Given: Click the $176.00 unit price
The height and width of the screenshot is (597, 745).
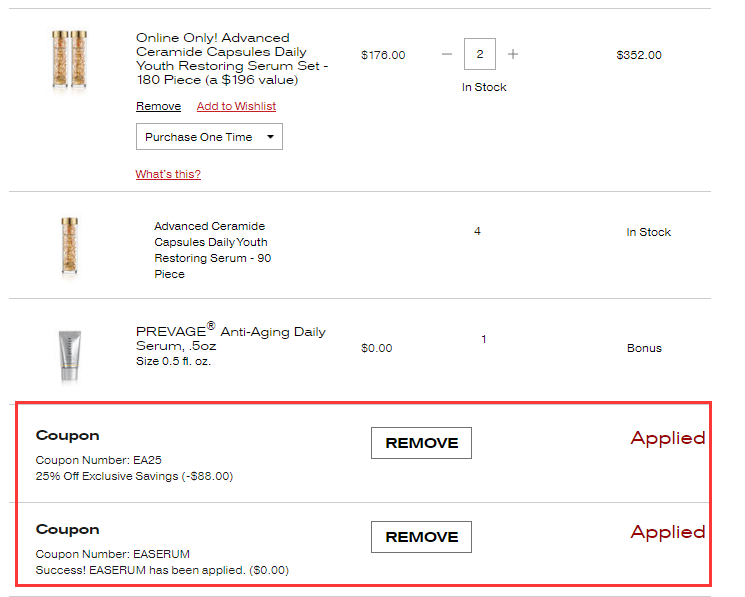Looking at the screenshot, I should (383, 55).
